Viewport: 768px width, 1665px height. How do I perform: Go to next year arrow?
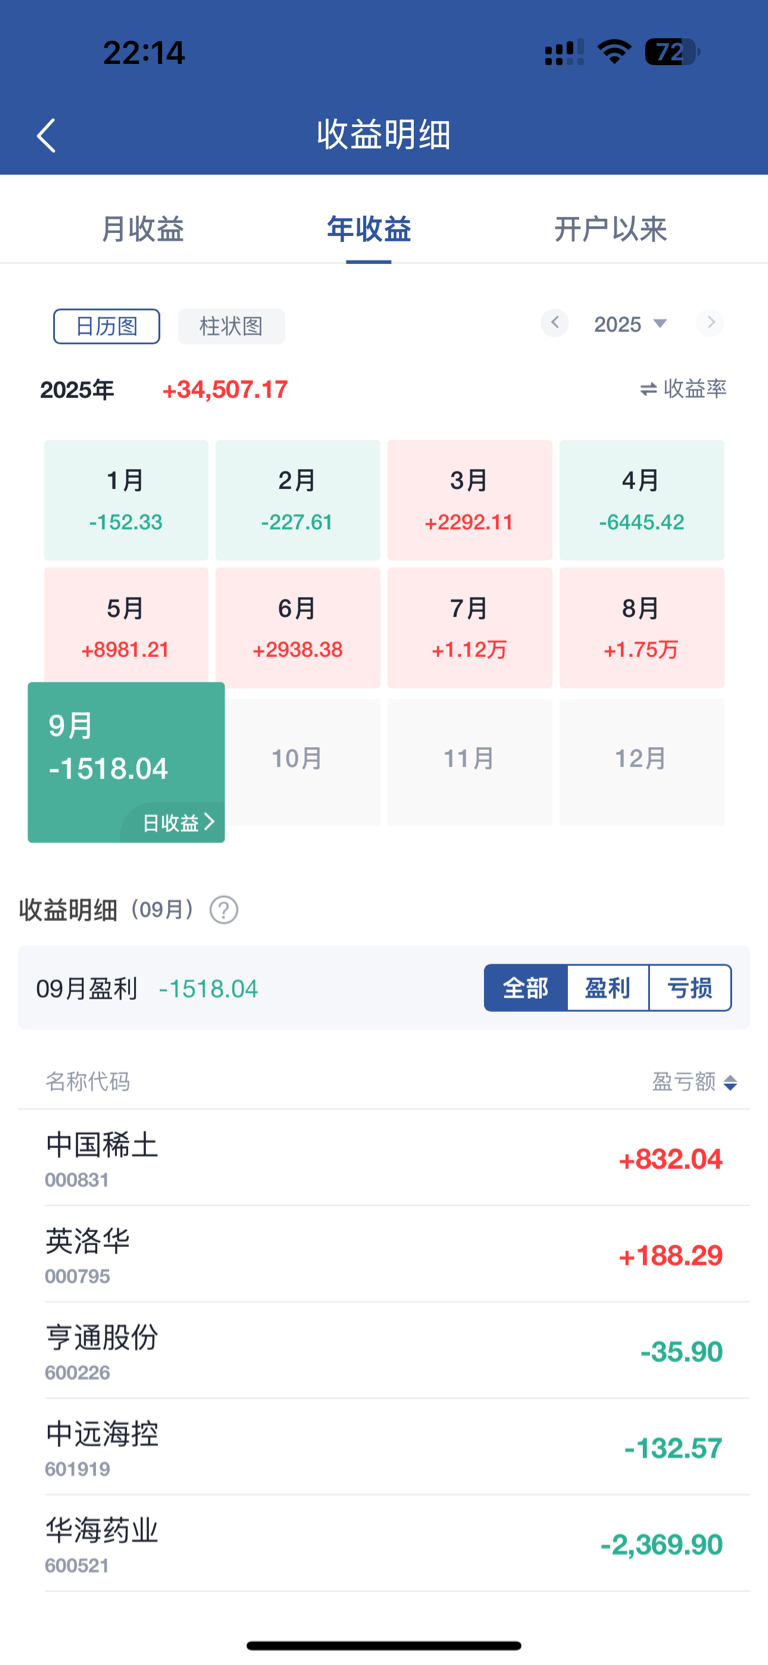(710, 323)
